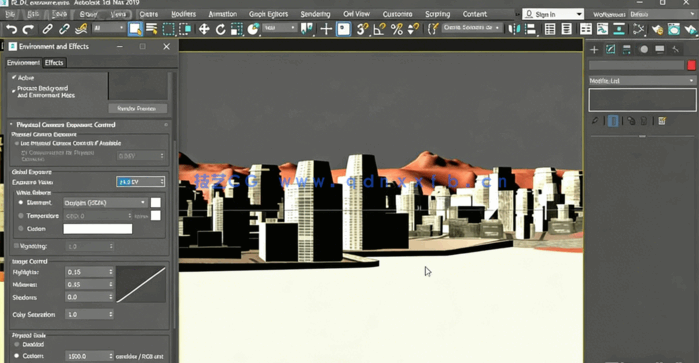
Task: Activate the Select Object tool
Action: tap(135, 29)
